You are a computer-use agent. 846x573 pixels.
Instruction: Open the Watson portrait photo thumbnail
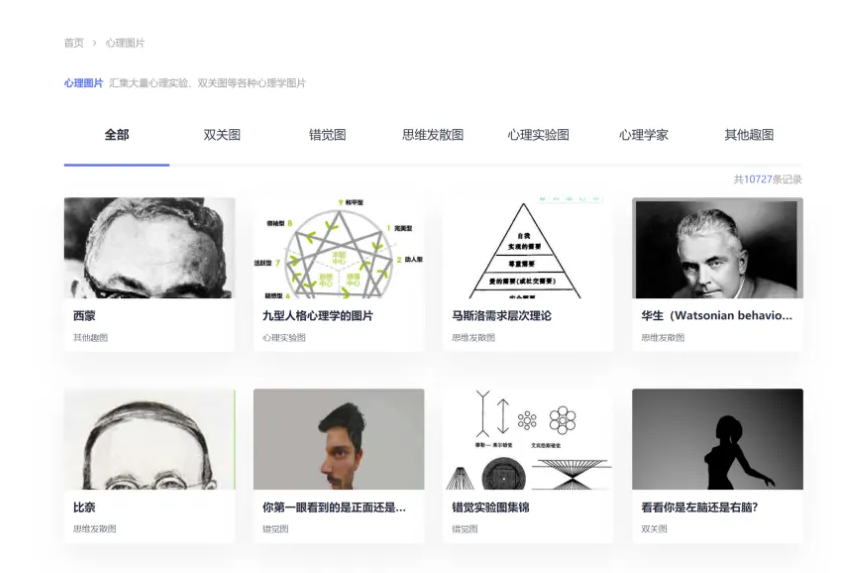click(718, 248)
